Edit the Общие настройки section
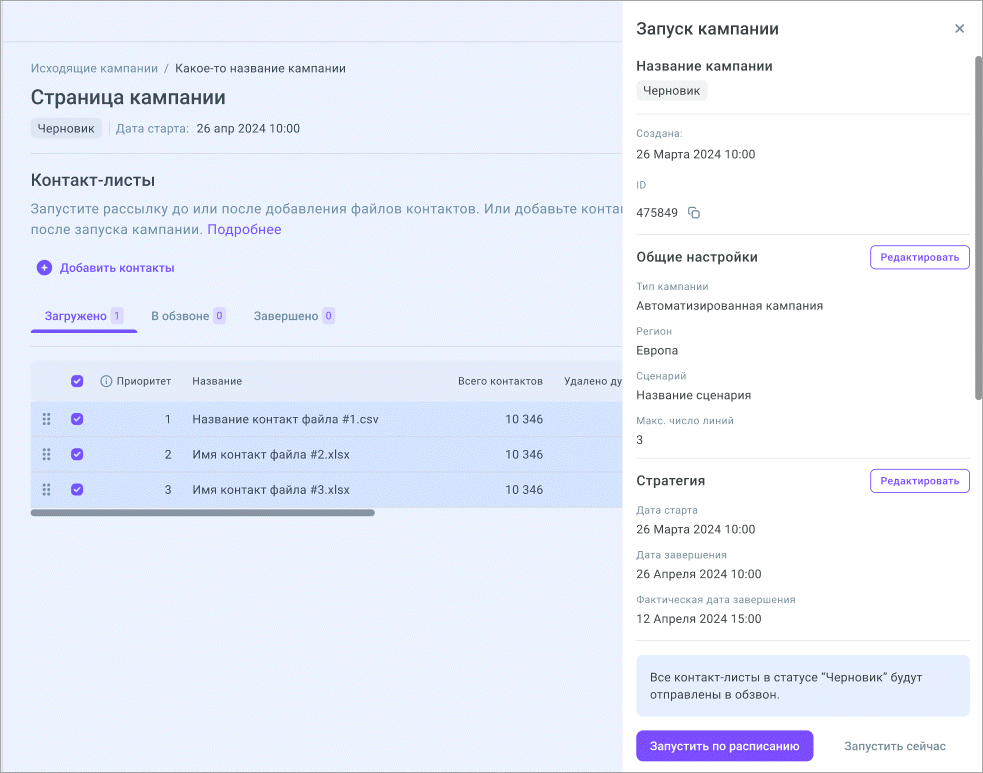The width and height of the screenshot is (983, 773). tap(919, 257)
